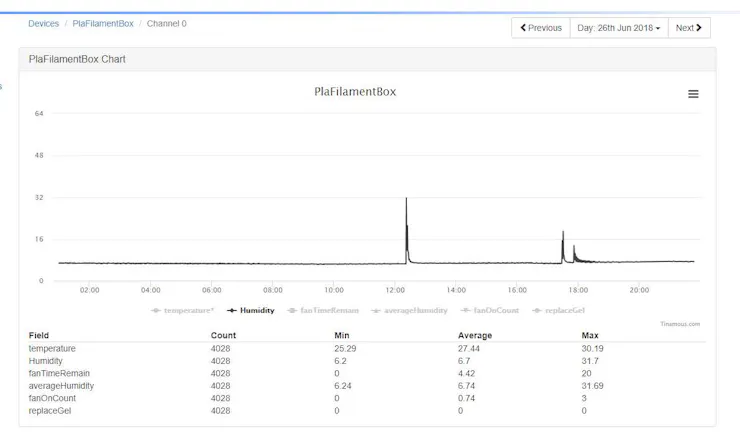
Task: Show the fanOnCount series
Action: [x=492, y=310]
